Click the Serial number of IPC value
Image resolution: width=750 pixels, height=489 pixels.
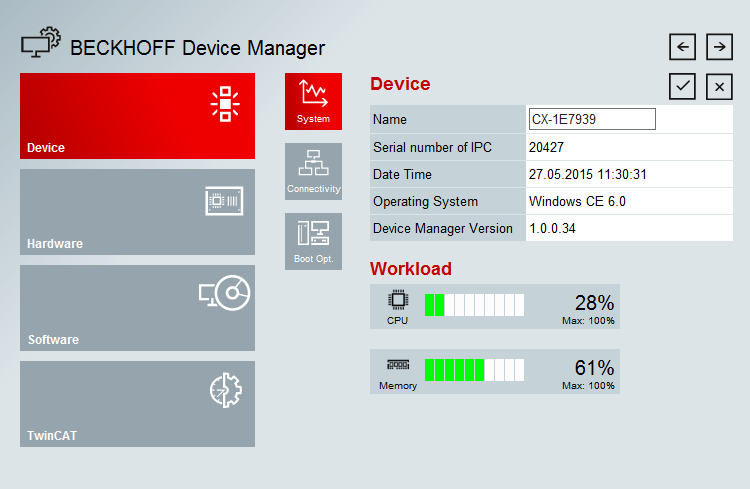coord(546,147)
